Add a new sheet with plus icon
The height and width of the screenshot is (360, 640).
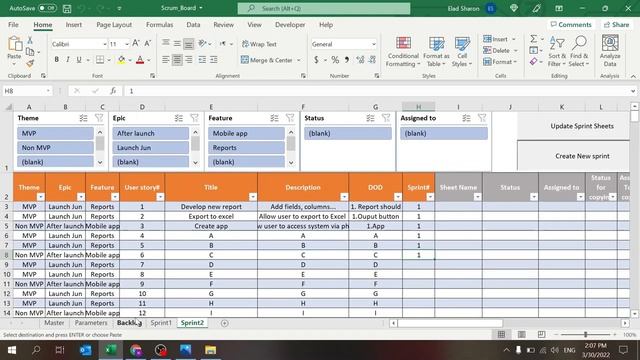pyautogui.click(x=224, y=323)
